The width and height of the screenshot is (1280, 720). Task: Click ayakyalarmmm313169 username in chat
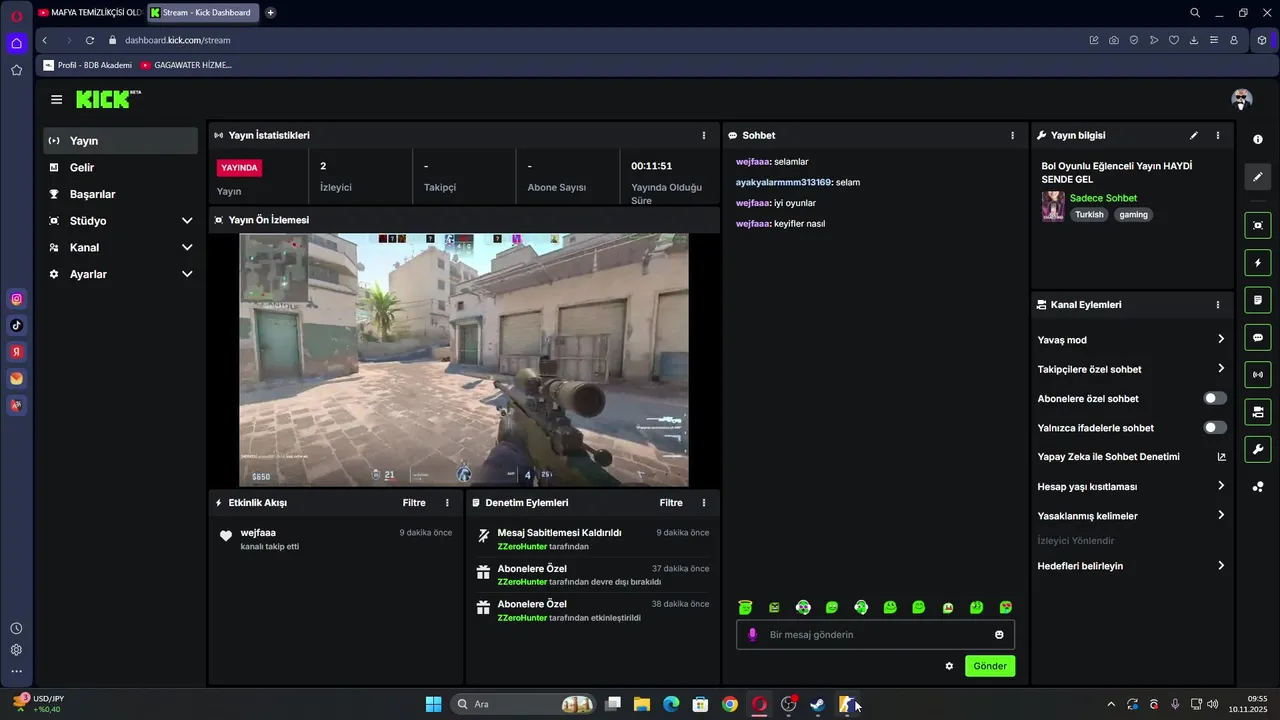pos(784,182)
